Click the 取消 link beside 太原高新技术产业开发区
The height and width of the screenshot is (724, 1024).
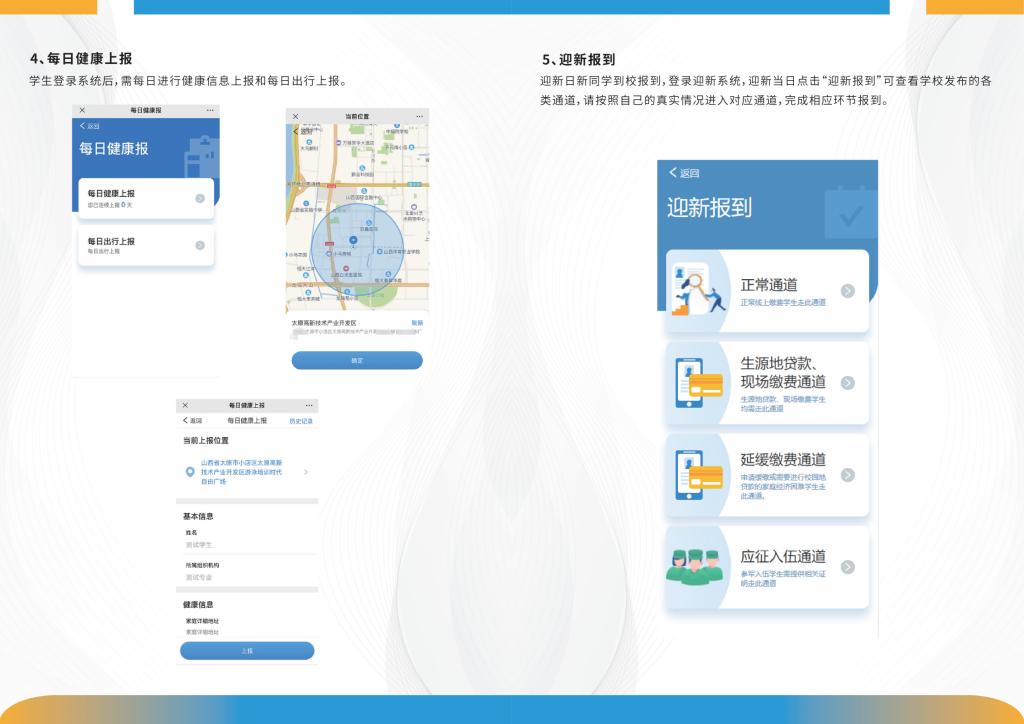[x=416, y=323]
